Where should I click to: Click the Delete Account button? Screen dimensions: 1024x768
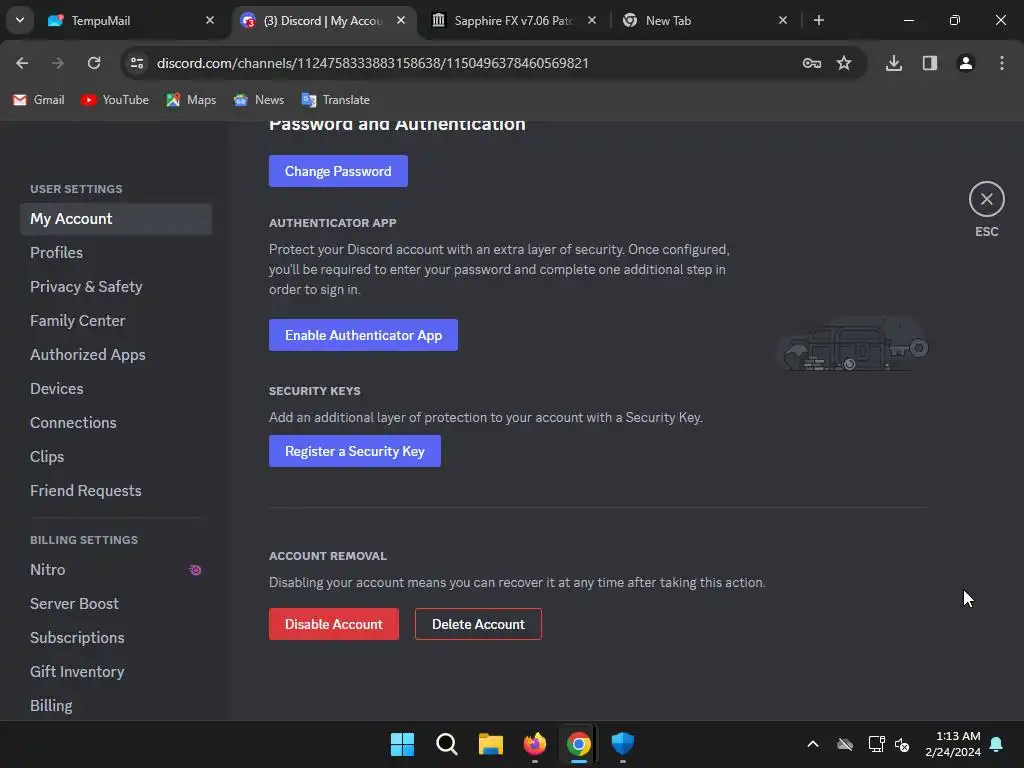point(478,624)
